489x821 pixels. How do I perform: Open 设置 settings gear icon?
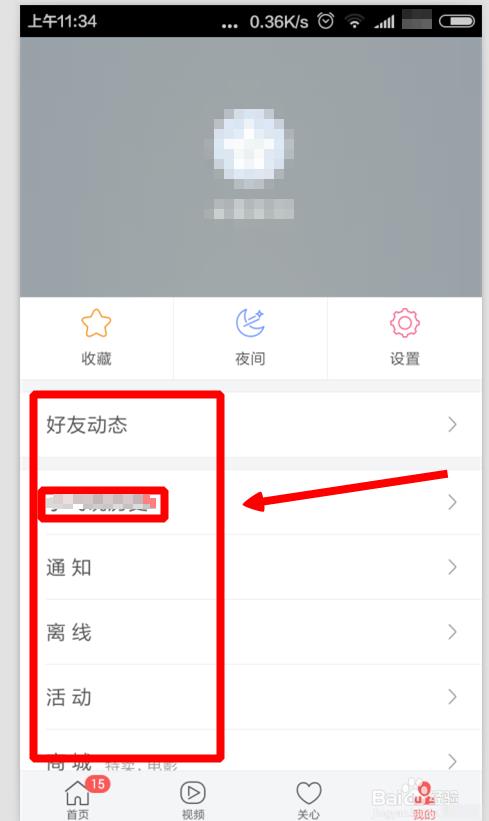pyautogui.click(x=404, y=323)
